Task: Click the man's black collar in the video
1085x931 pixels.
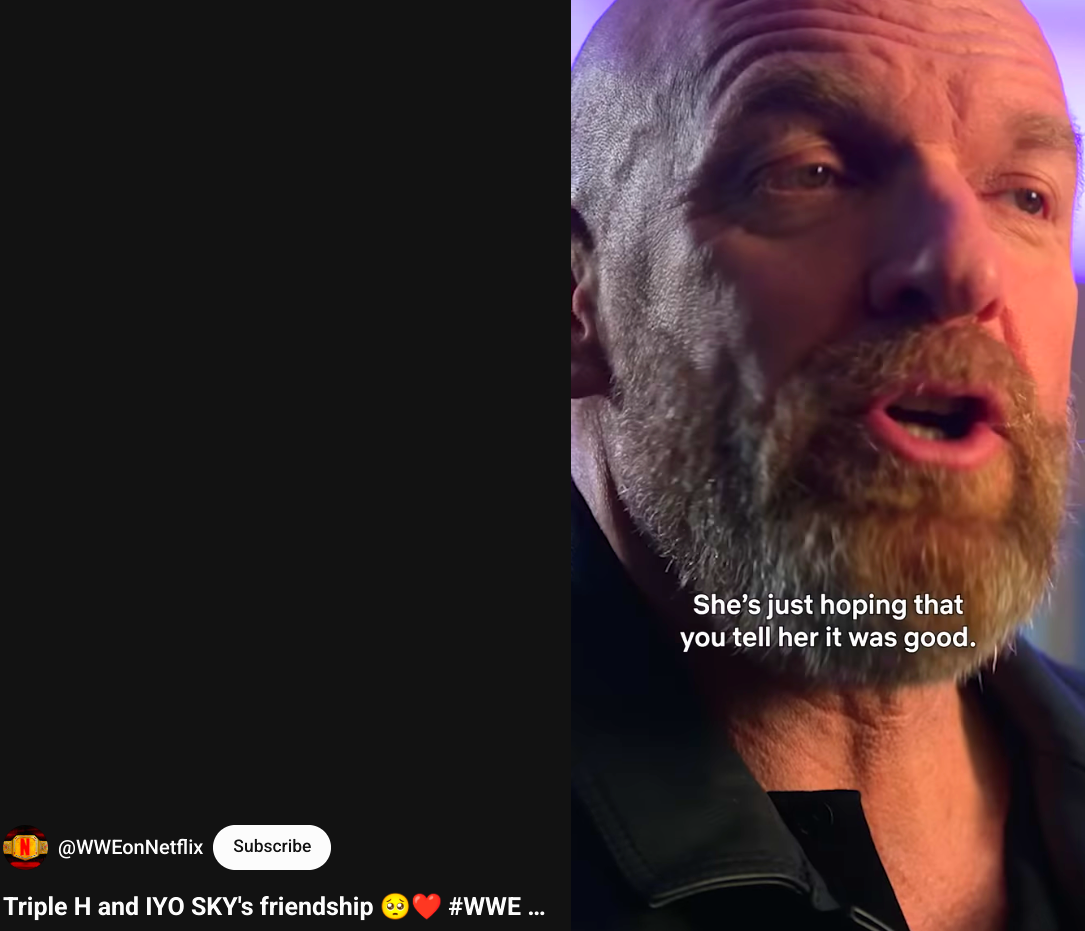Action: [x=692, y=831]
